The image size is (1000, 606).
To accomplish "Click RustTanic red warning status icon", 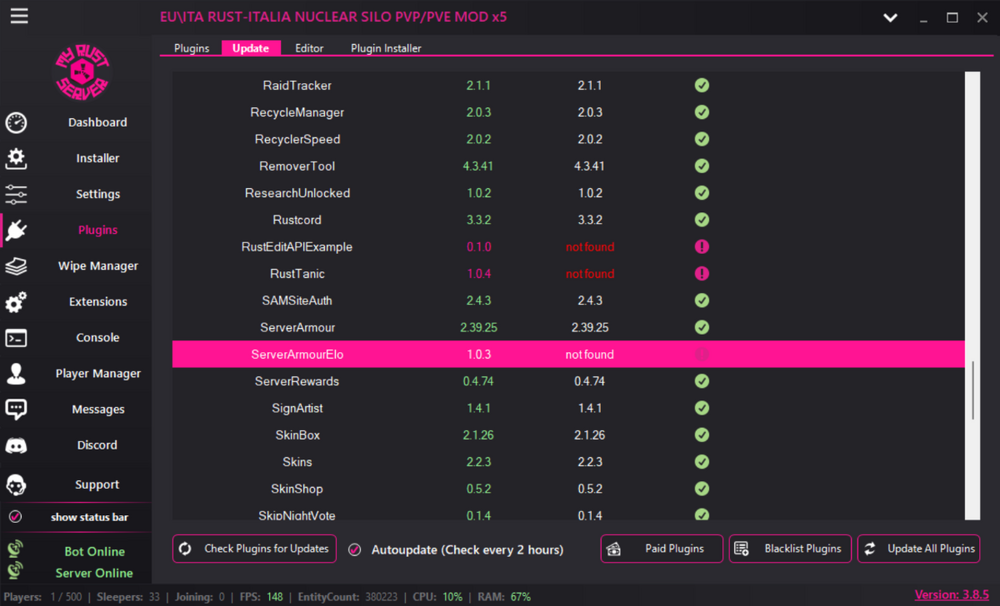I will click(x=702, y=274).
